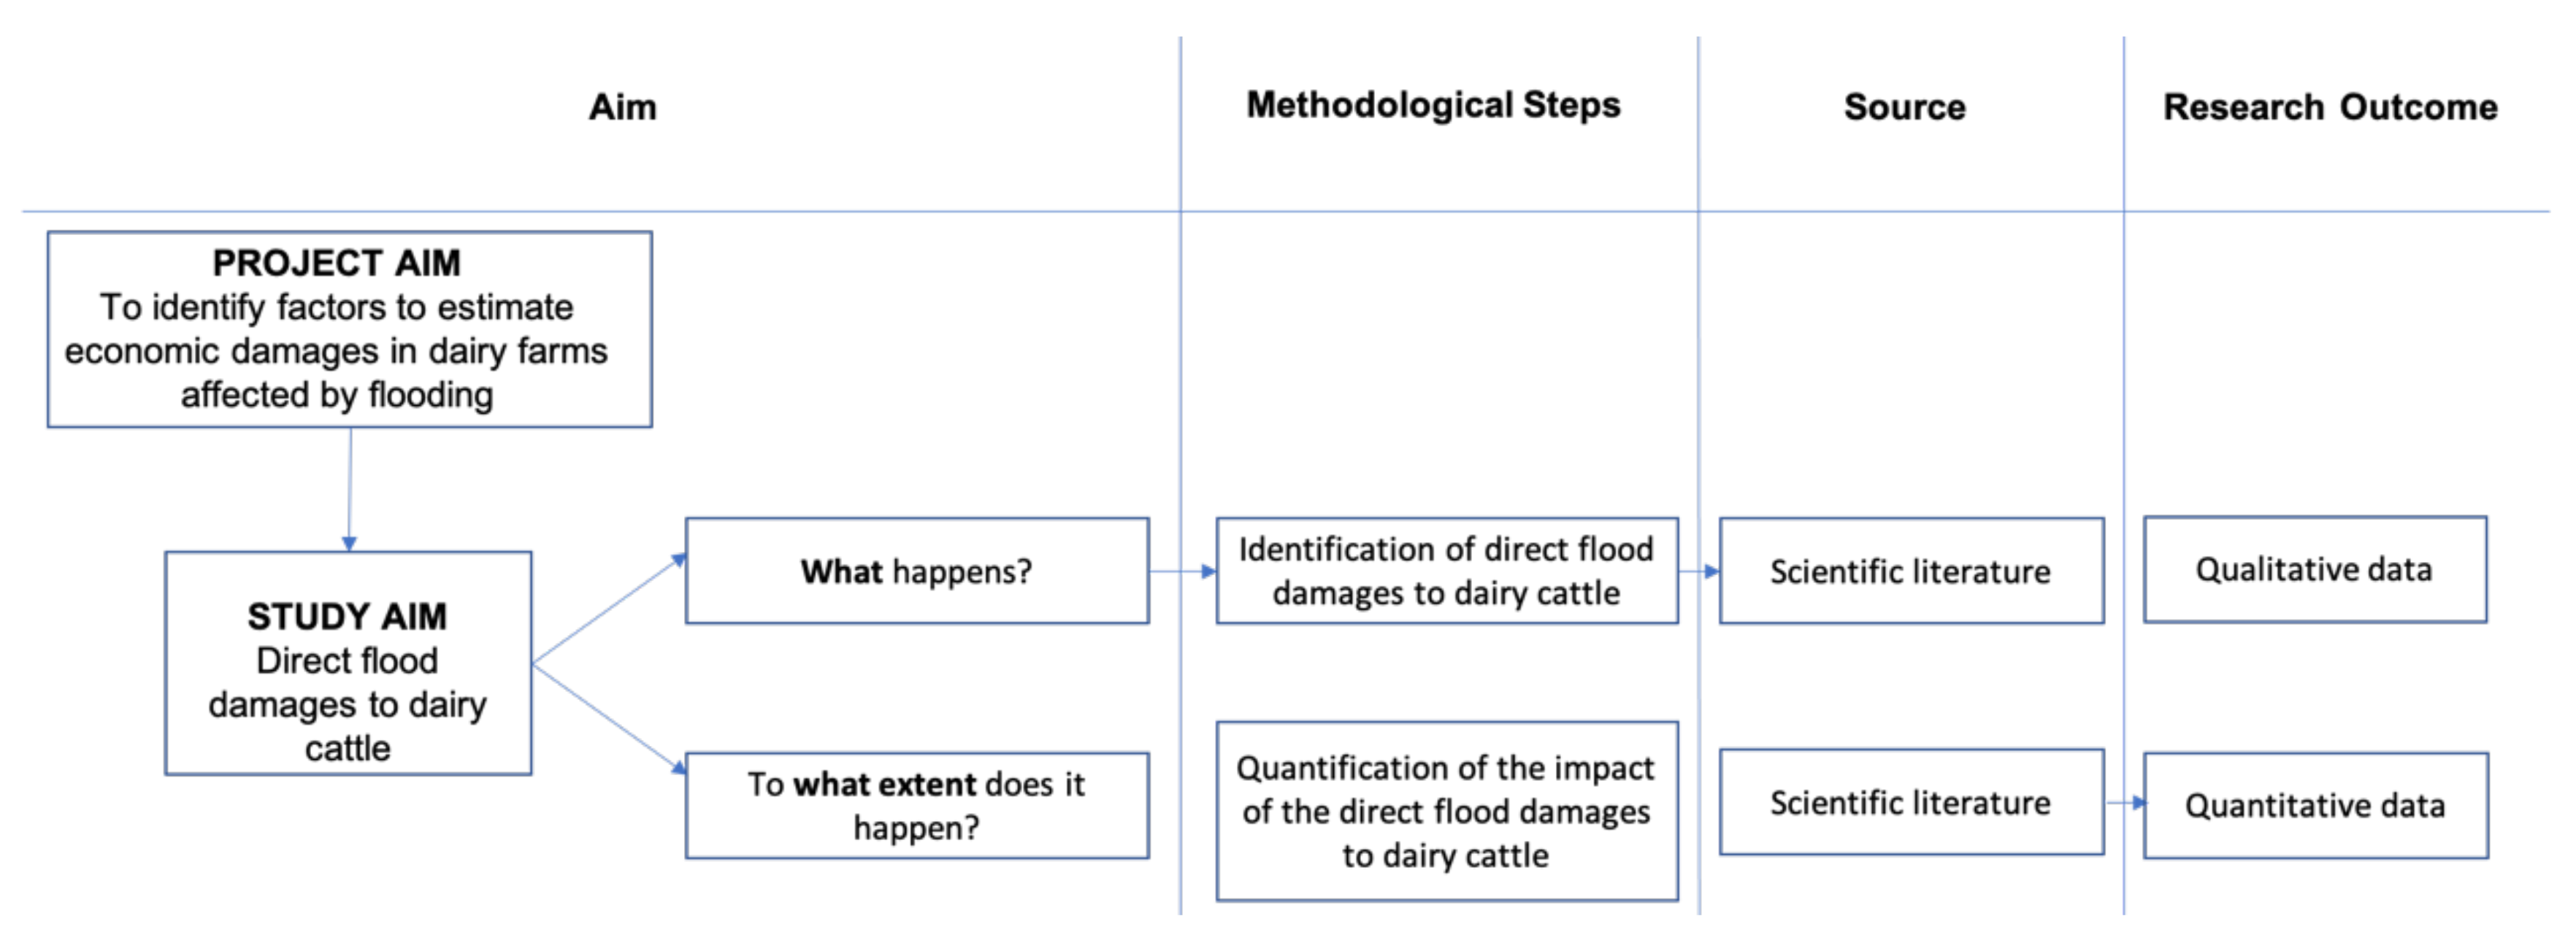Click the Aim column header
Screen dimensions: 2576x943
tap(622, 107)
